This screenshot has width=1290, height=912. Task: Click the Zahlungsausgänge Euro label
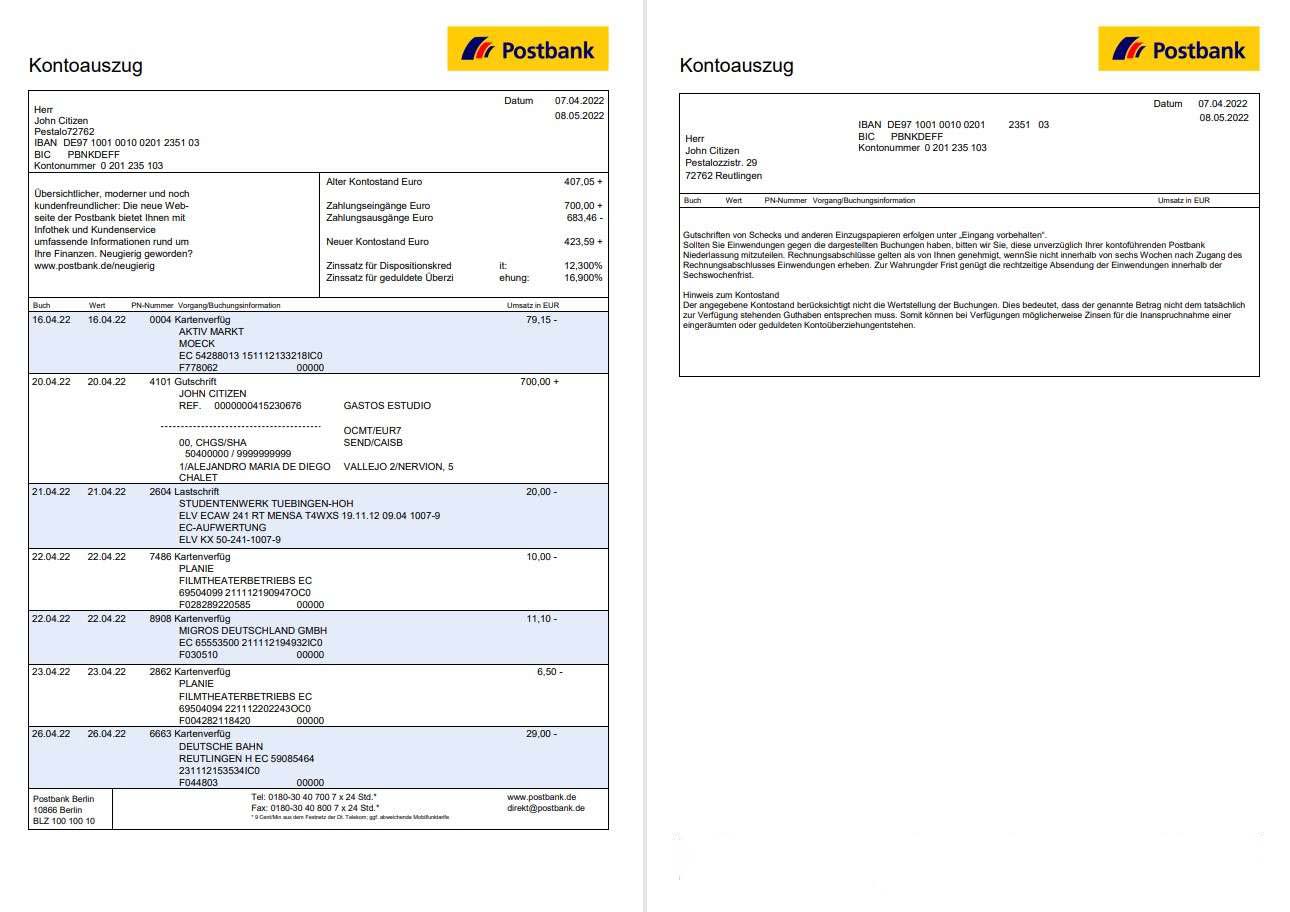point(379,217)
